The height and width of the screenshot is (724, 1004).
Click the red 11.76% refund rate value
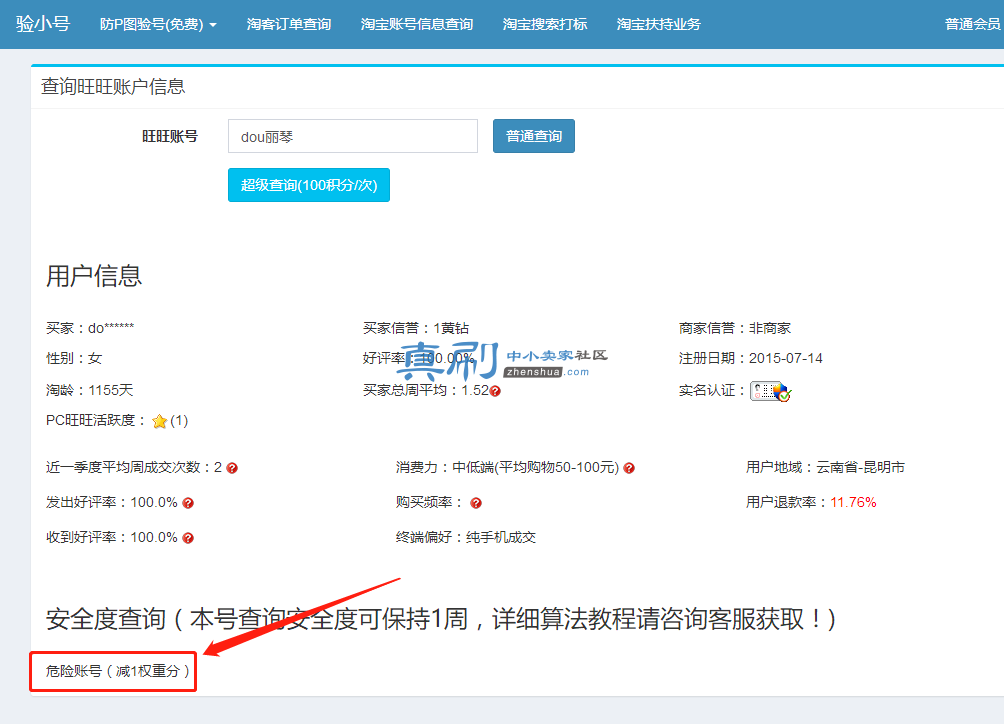coord(853,502)
